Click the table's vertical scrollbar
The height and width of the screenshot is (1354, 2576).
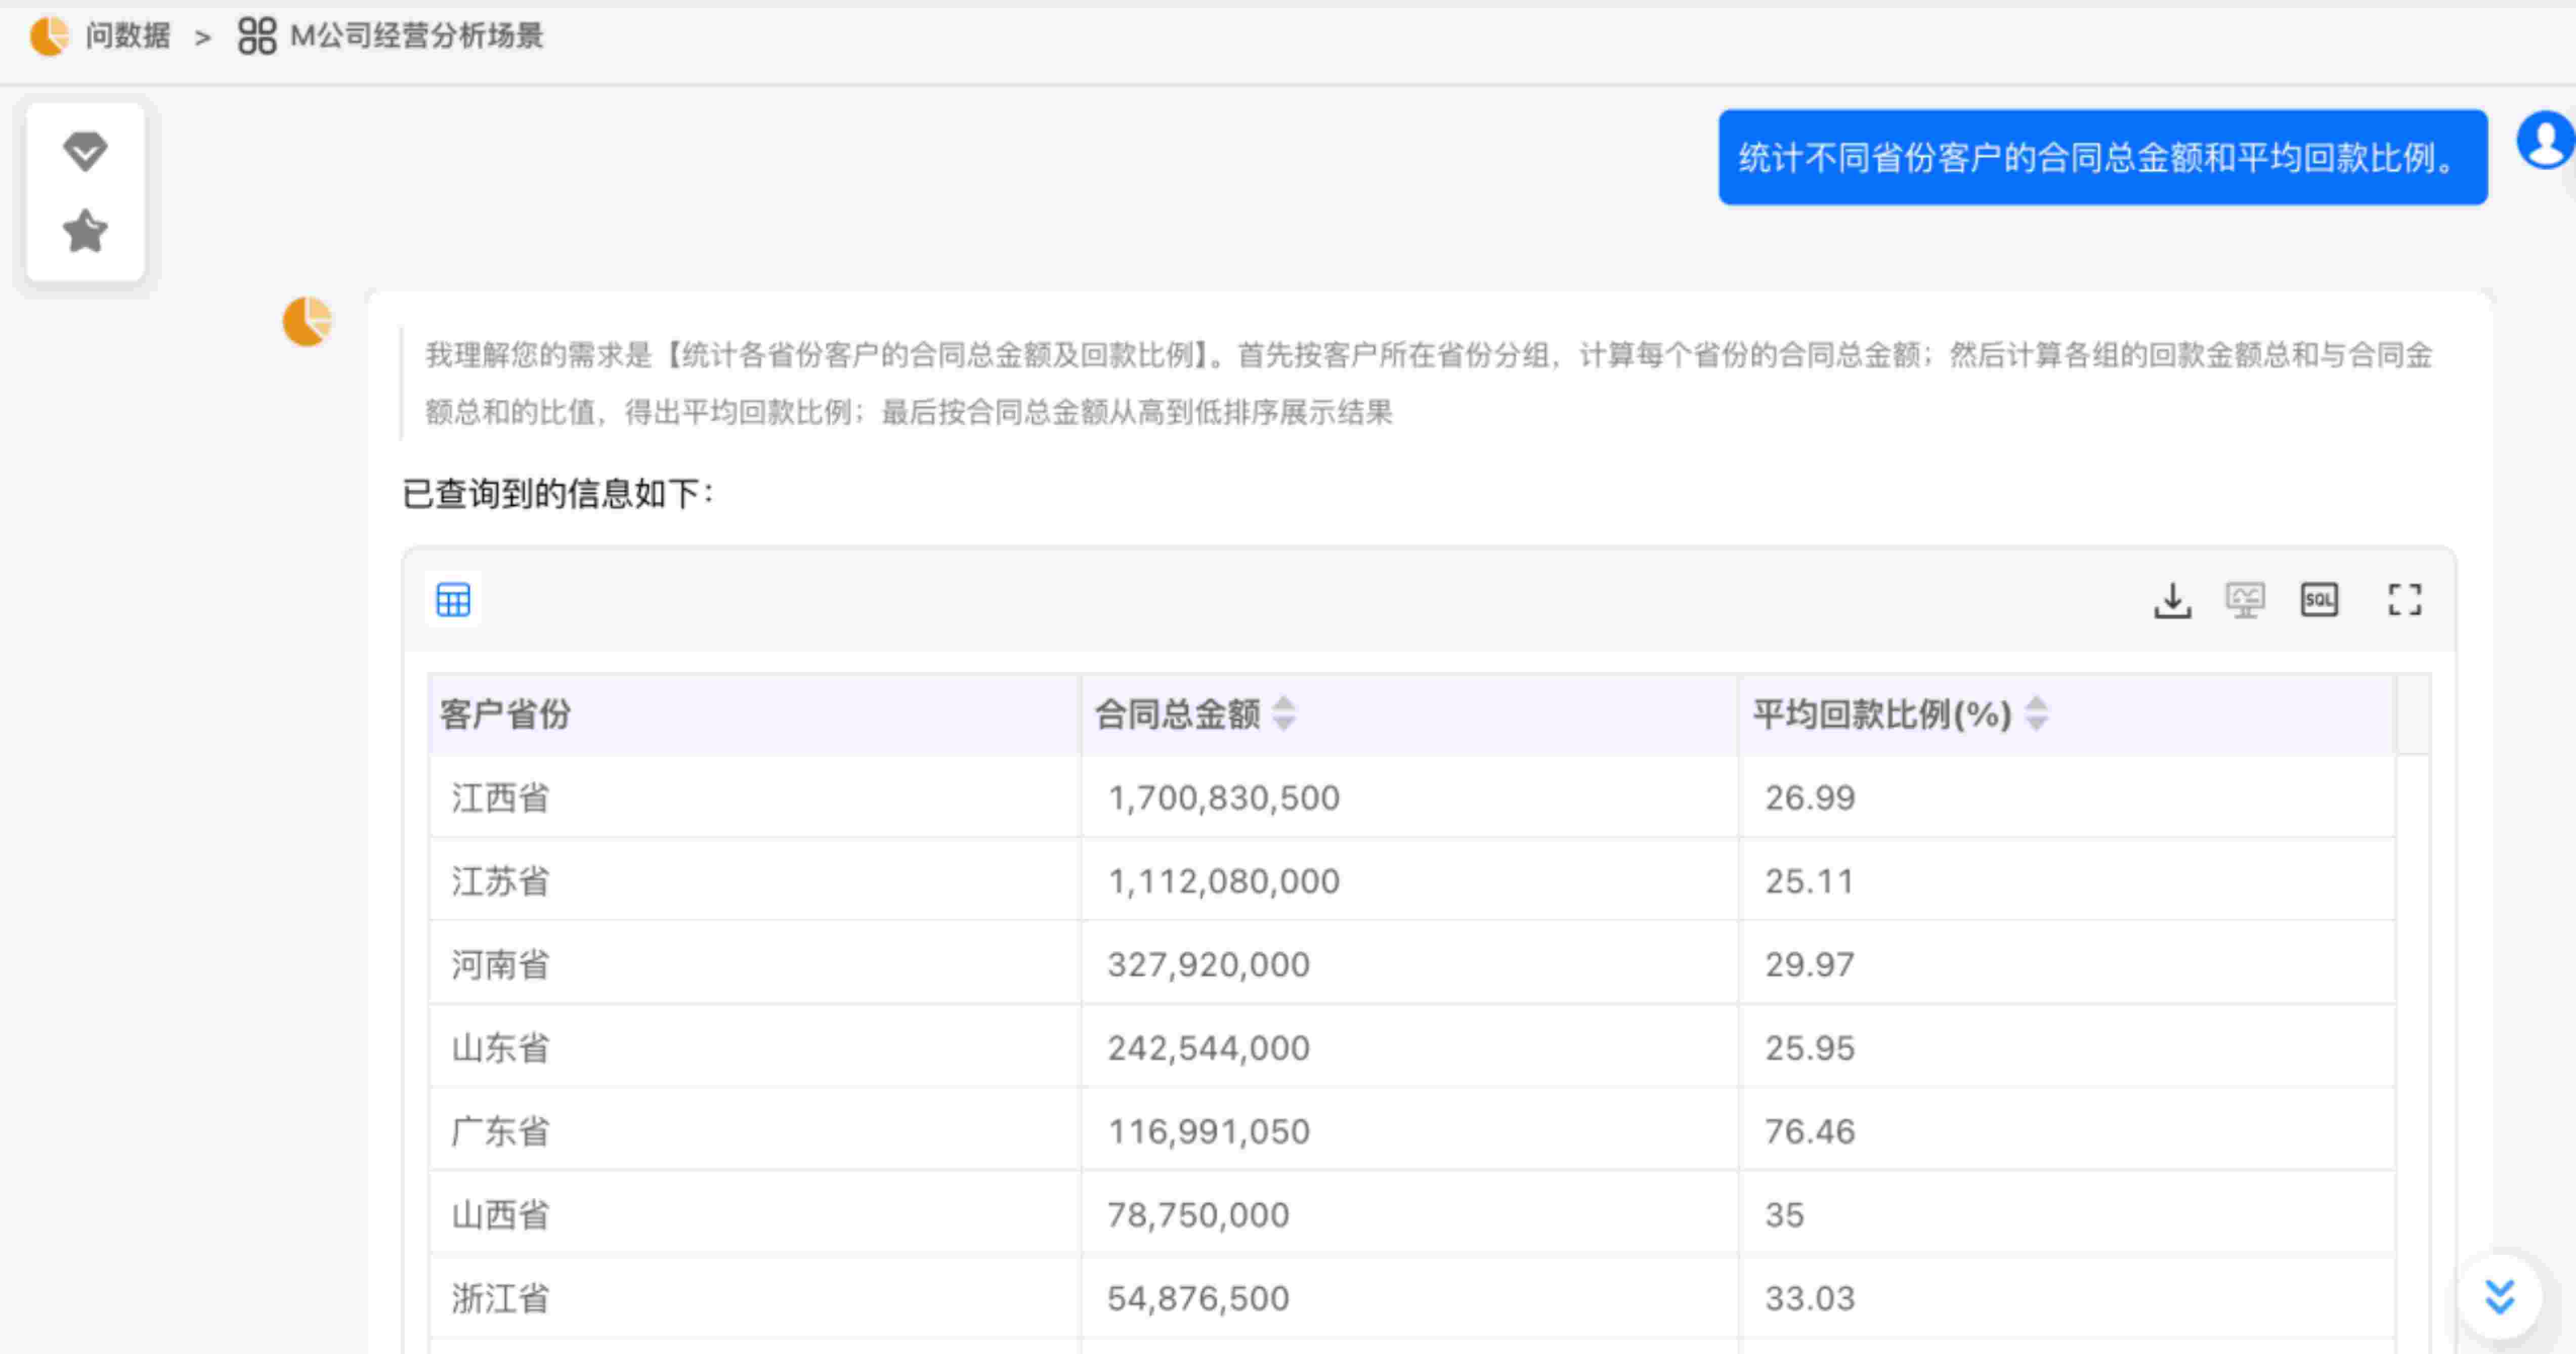click(x=2413, y=1000)
